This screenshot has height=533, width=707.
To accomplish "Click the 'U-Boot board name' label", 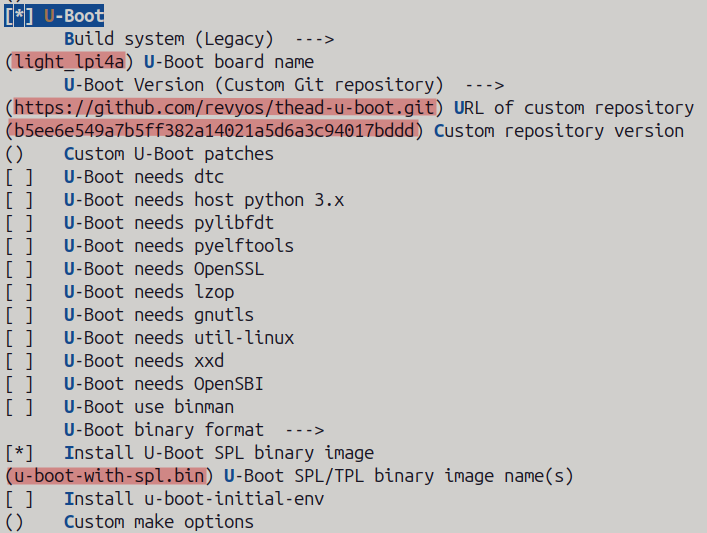I will click(229, 62).
